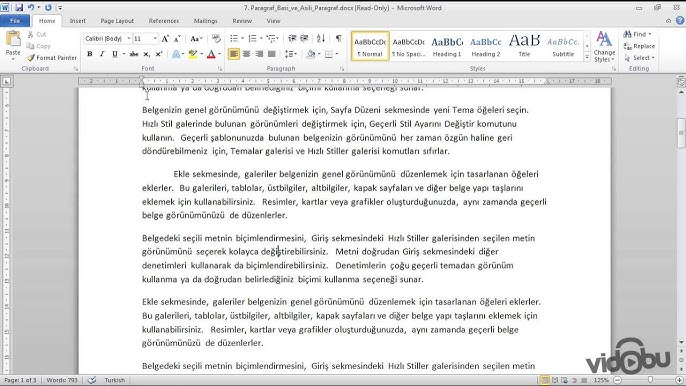Justify the paragraph text
The height and width of the screenshot is (386, 686).
pyautogui.click(x=272, y=54)
